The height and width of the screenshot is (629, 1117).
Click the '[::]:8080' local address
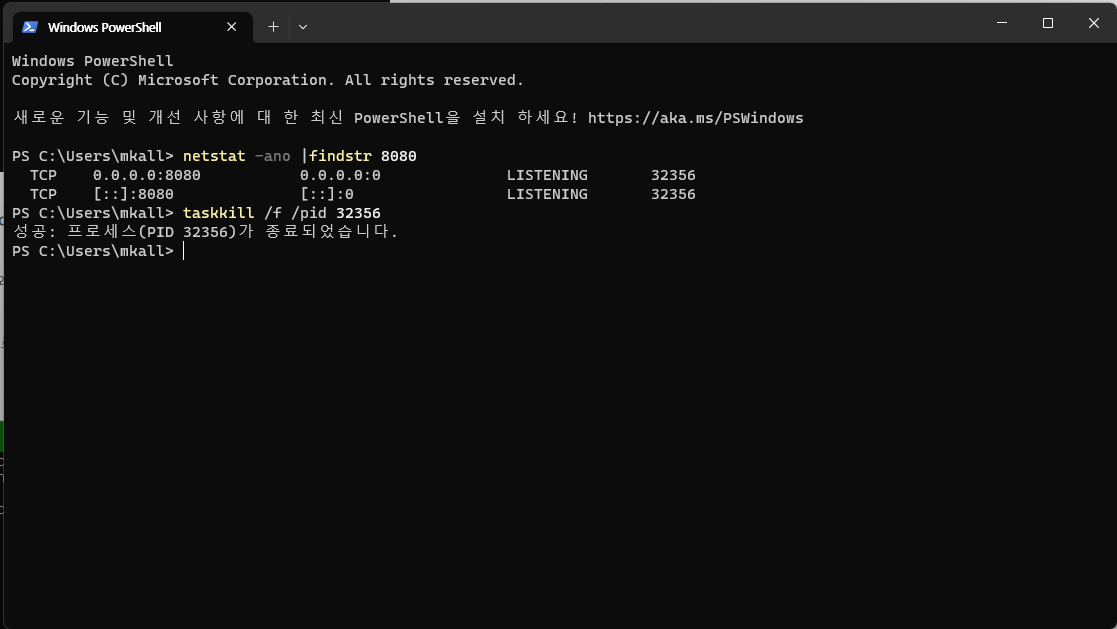click(x=133, y=194)
